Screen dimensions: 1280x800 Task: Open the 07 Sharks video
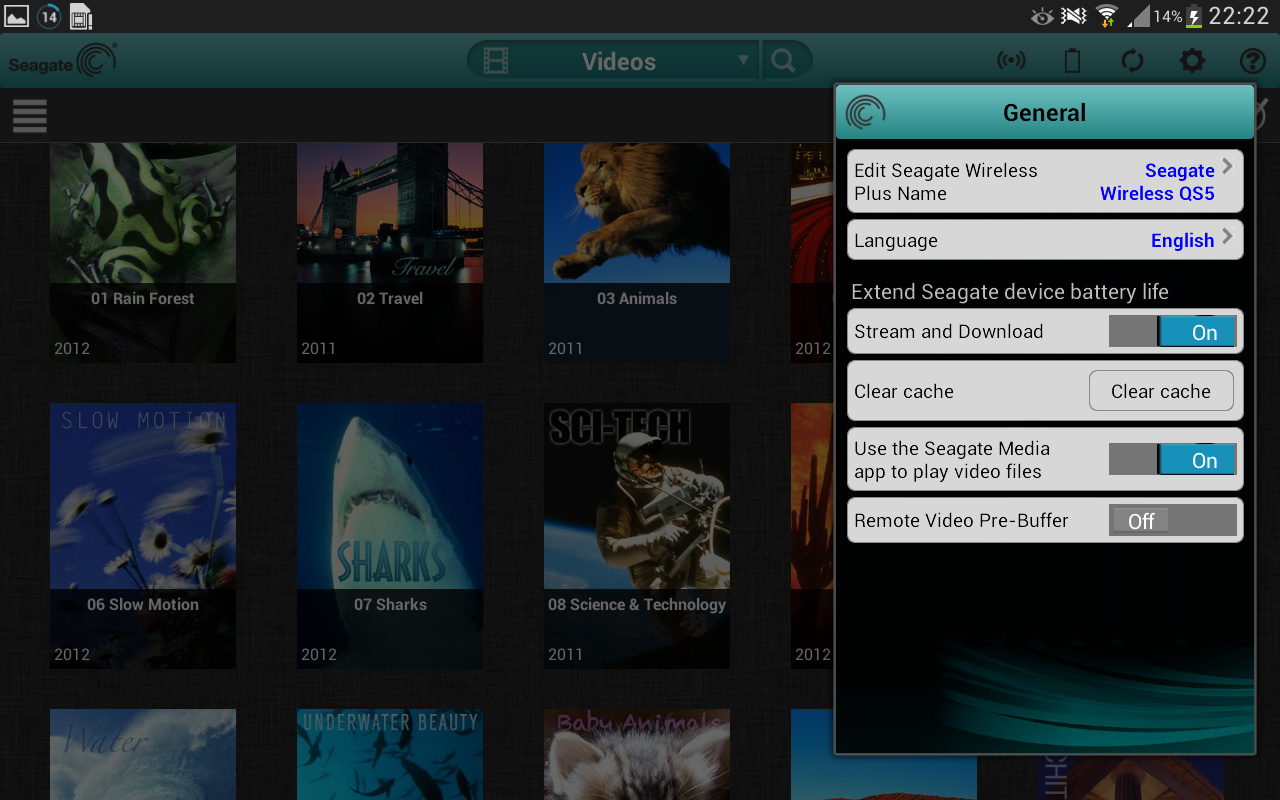coord(390,535)
